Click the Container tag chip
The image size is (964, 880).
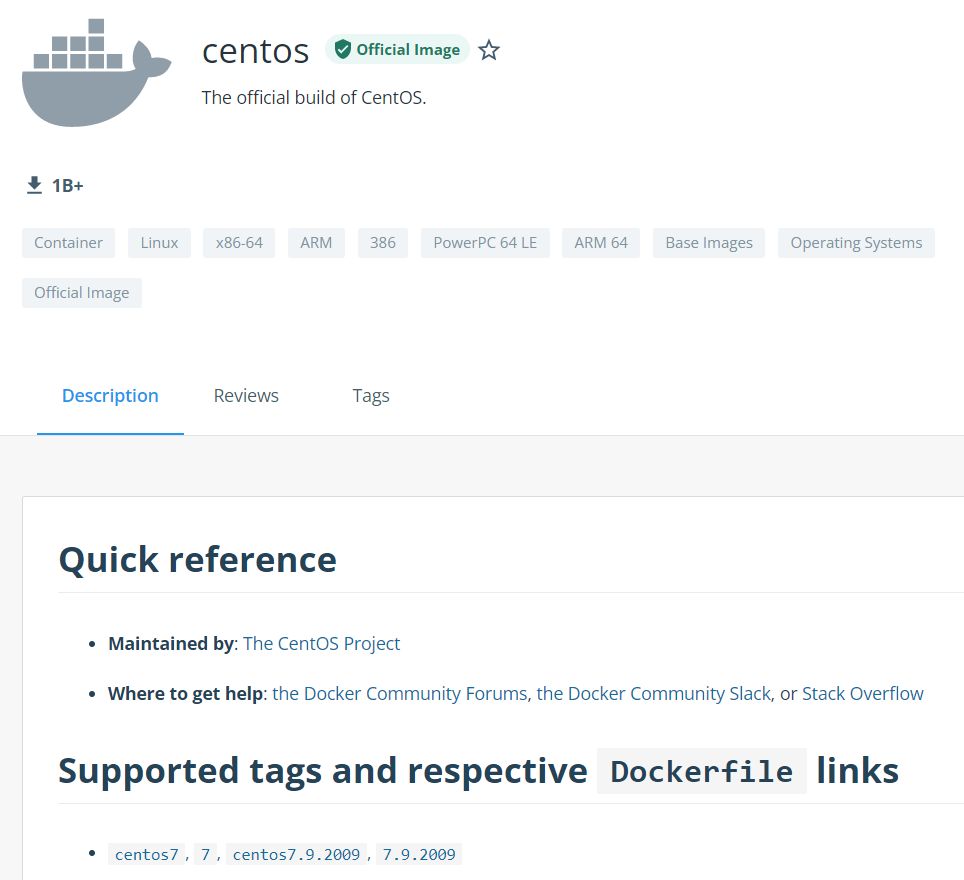68,243
